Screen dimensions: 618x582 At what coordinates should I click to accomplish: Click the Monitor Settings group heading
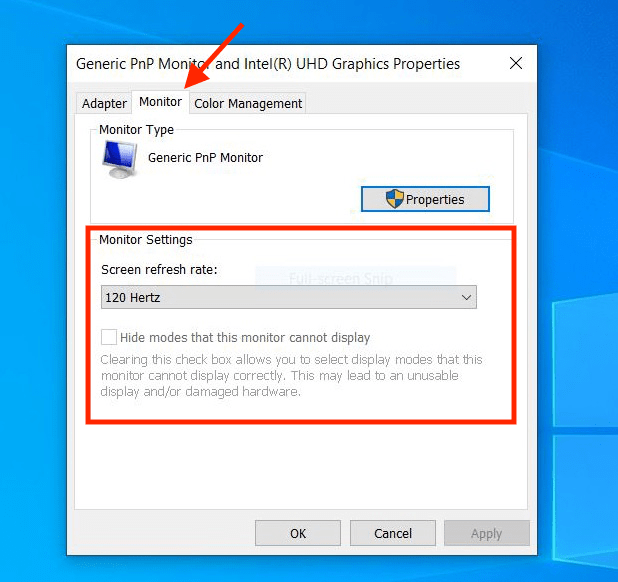coord(145,240)
